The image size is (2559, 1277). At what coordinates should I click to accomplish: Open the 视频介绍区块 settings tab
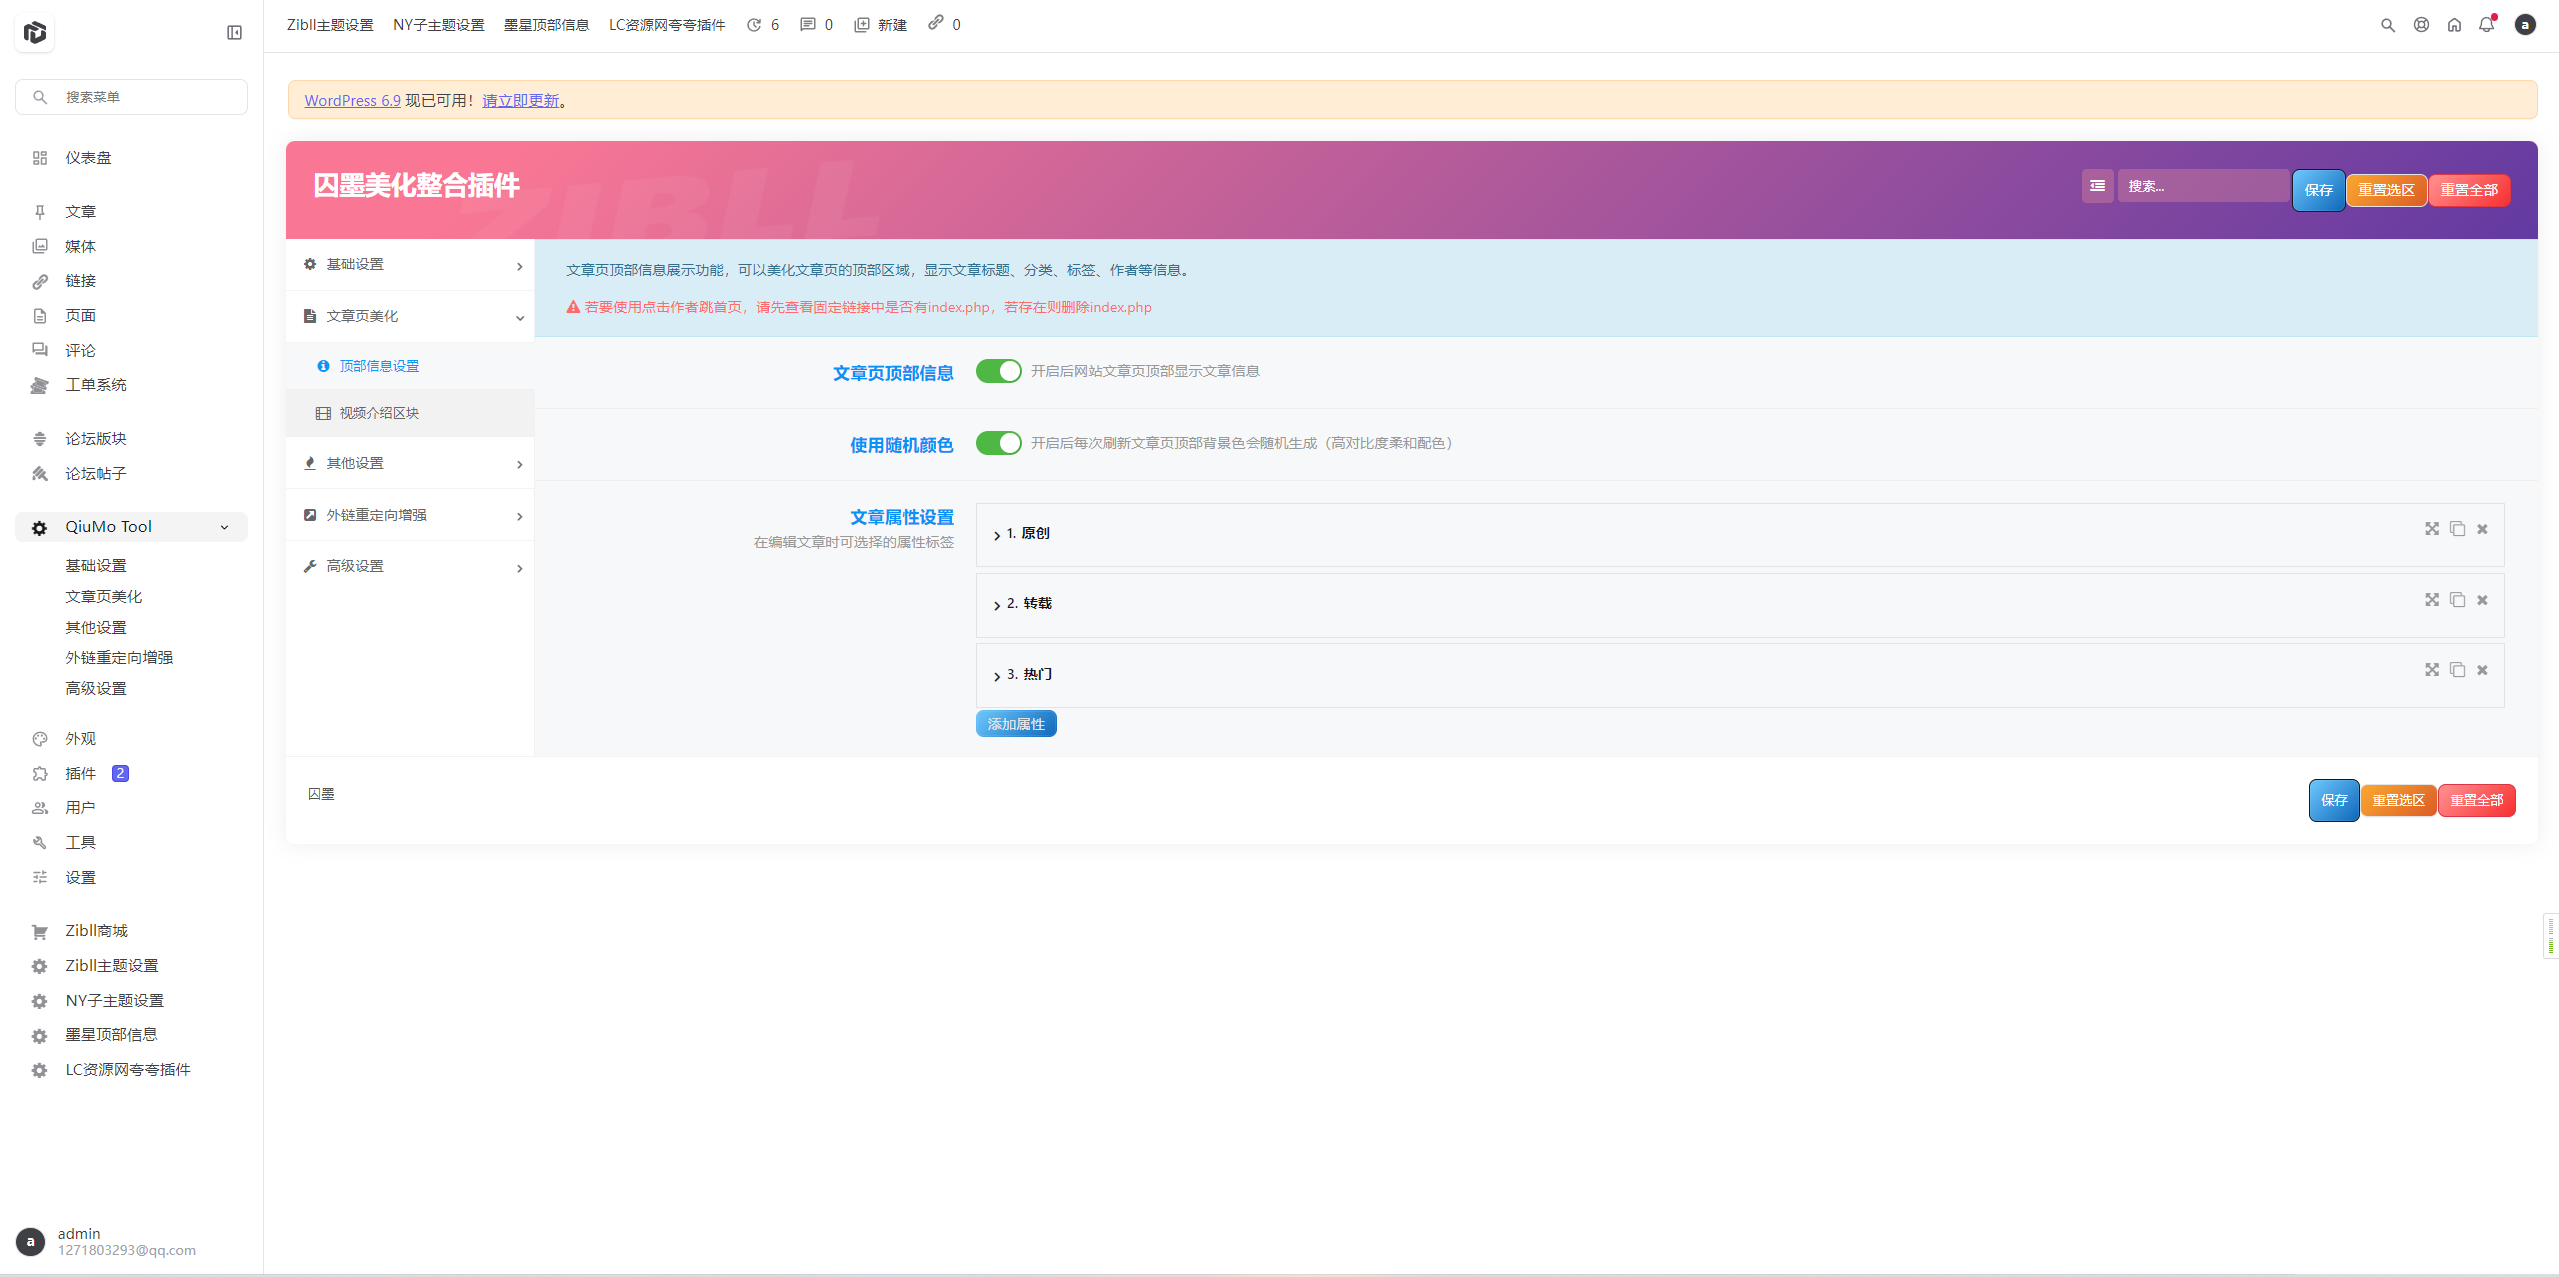click(x=379, y=413)
